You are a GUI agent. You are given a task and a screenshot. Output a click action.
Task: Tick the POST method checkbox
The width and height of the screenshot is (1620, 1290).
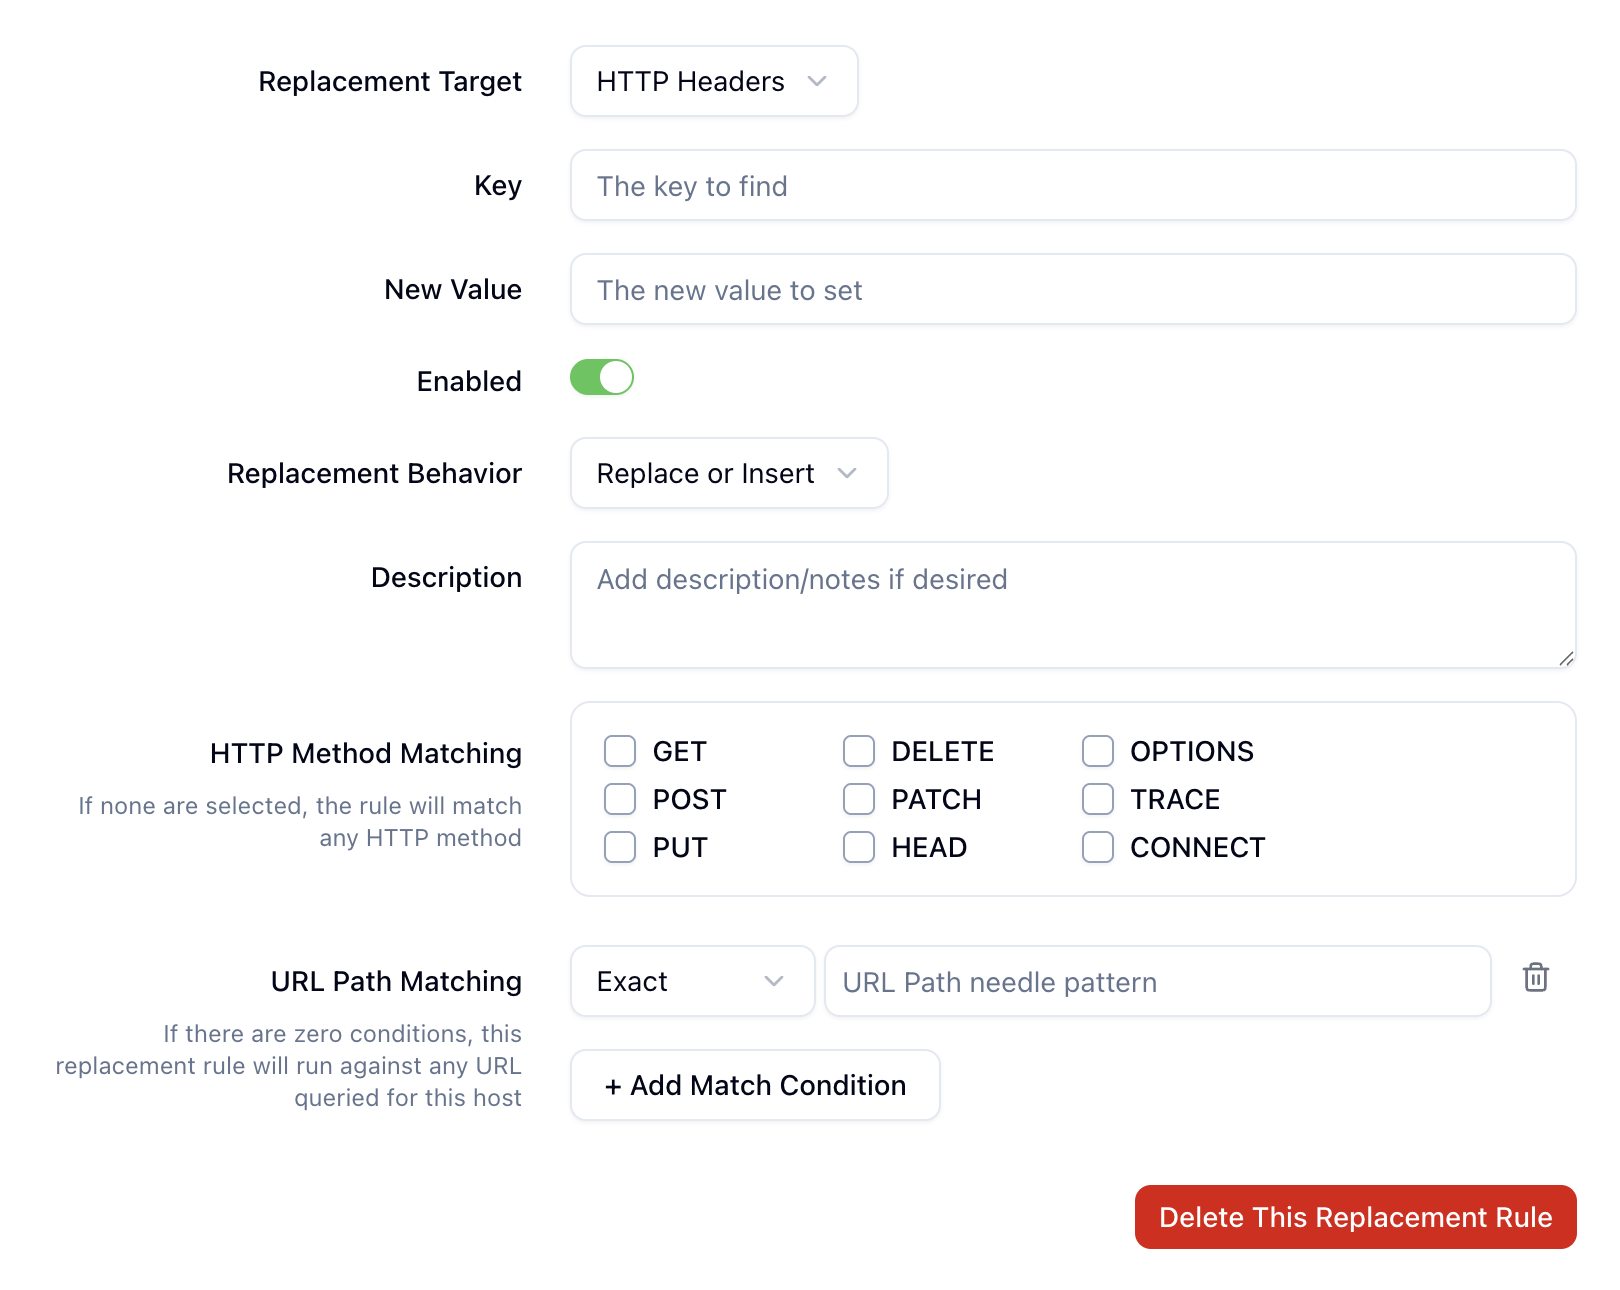coord(620,799)
